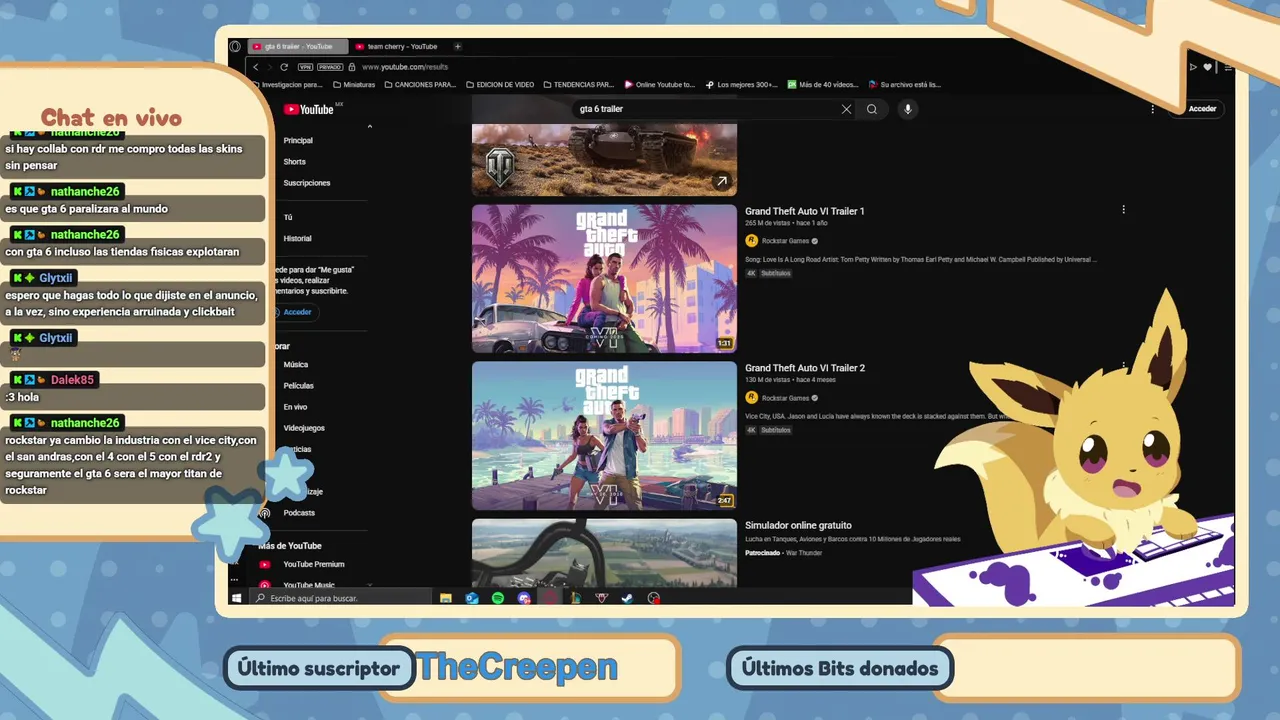Open the Opera menu icon
1280x720 pixels.
[235, 46]
